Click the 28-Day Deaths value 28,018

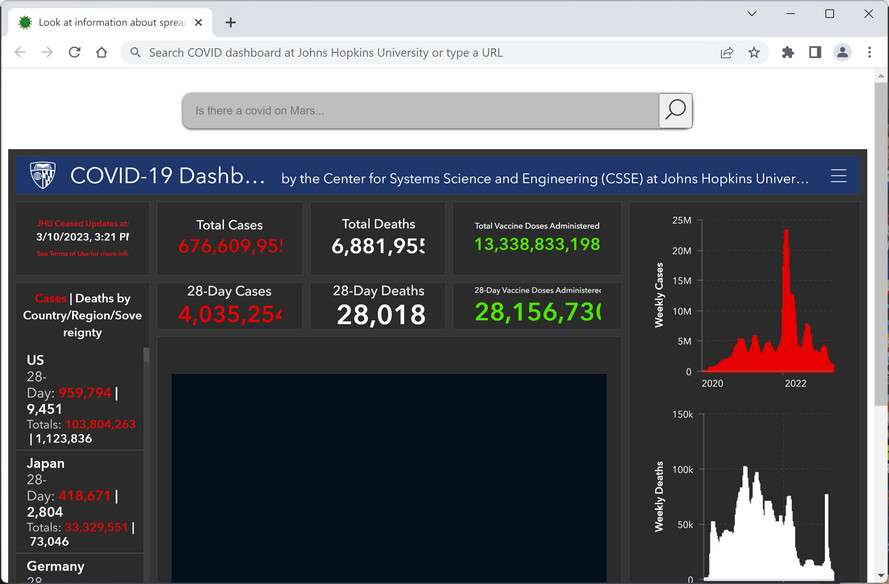(381, 315)
